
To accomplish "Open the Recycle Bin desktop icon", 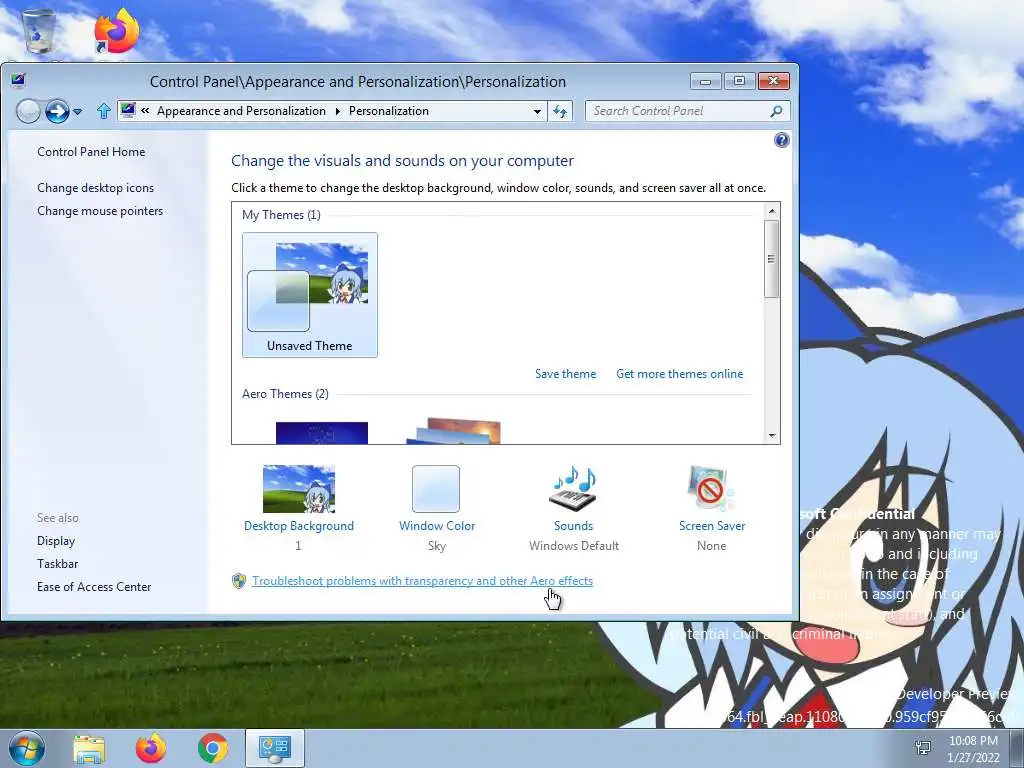I will (x=39, y=31).
